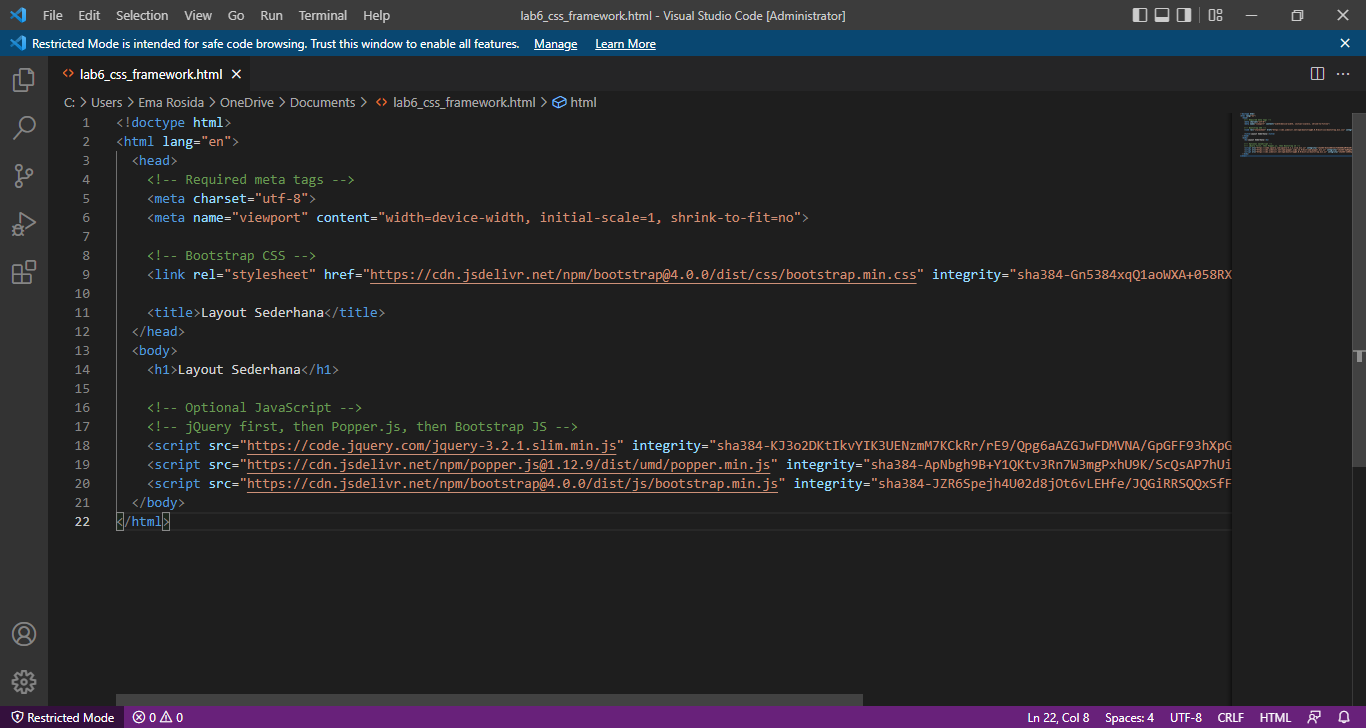Click the lang="en" attribute on line 2
This screenshot has width=1366, height=728.
[x=197, y=141]
